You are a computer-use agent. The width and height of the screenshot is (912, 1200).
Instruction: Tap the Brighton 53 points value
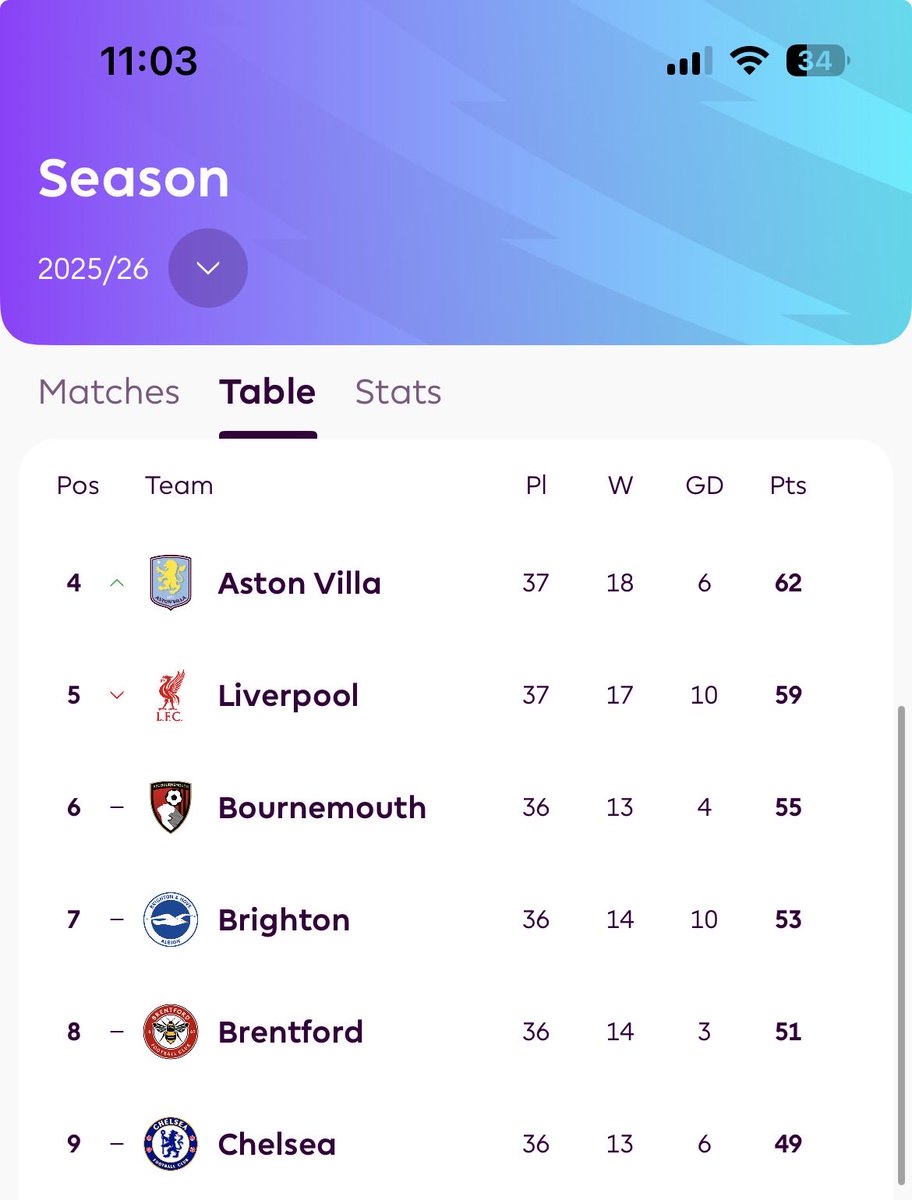coord(788,920)
